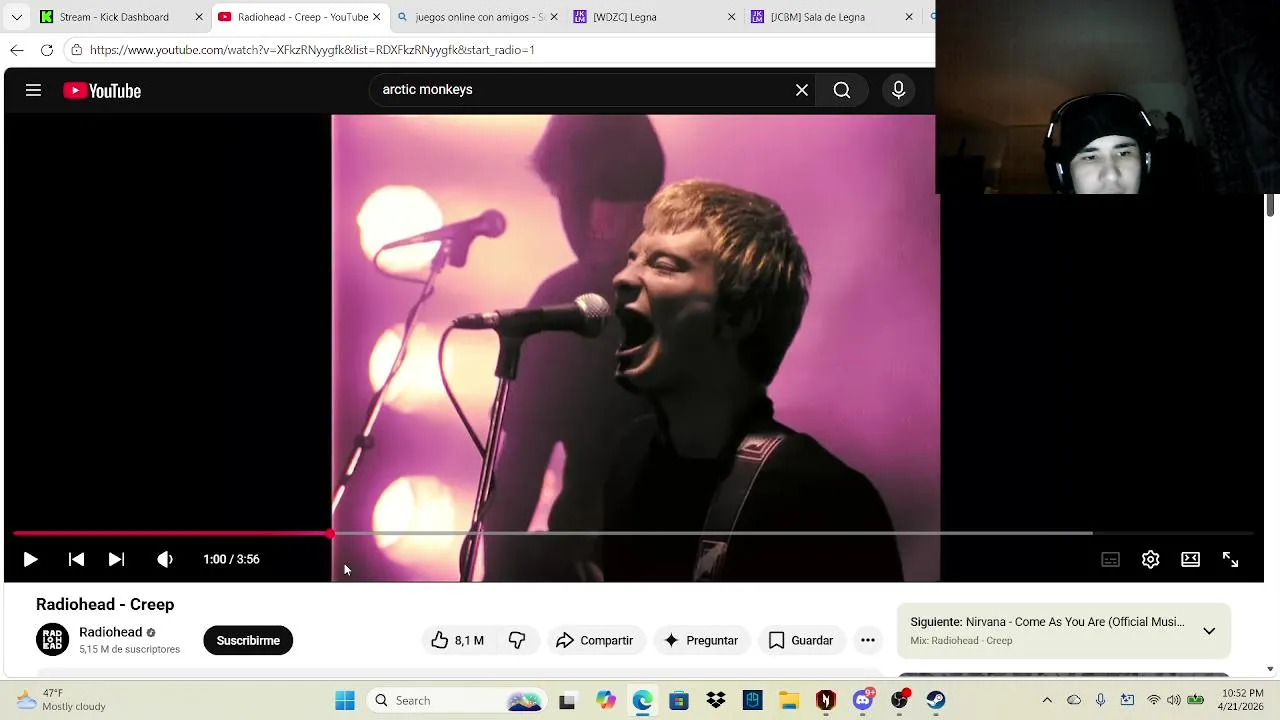
Task: Open the YouTube guide hamburger menu
Action: [x=33, y=90]
